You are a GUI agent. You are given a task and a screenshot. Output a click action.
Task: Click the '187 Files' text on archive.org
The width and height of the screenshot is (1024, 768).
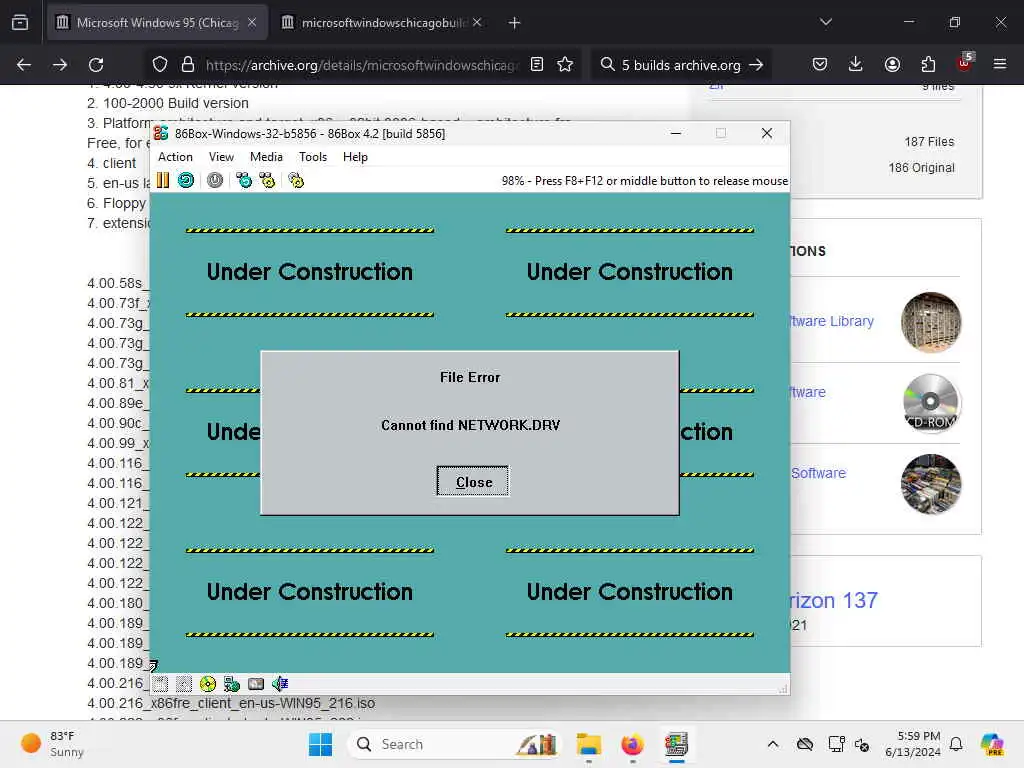pyautogui.click(x=929, y=142)
